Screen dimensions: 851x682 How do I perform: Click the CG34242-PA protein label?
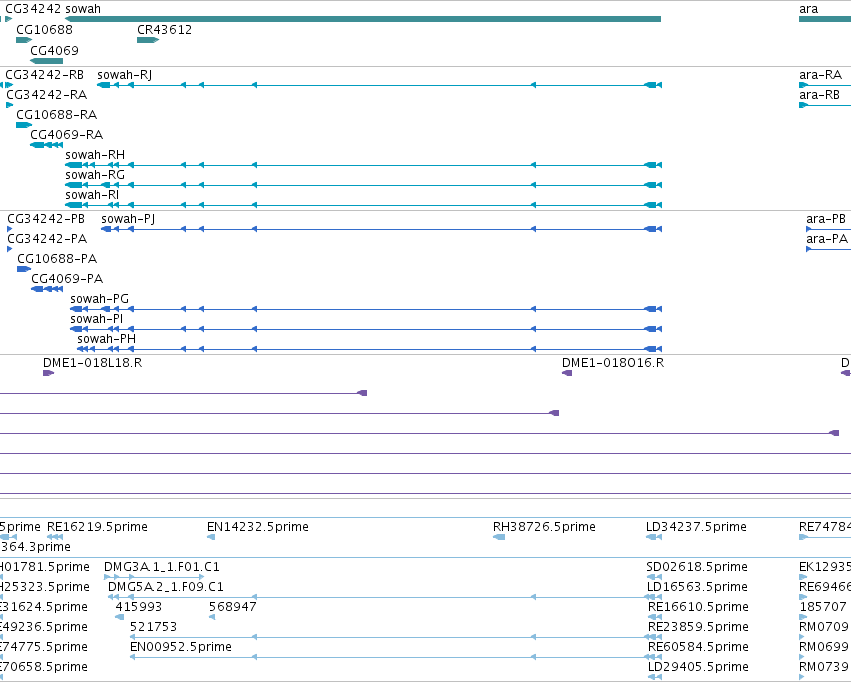pos(47,239)
